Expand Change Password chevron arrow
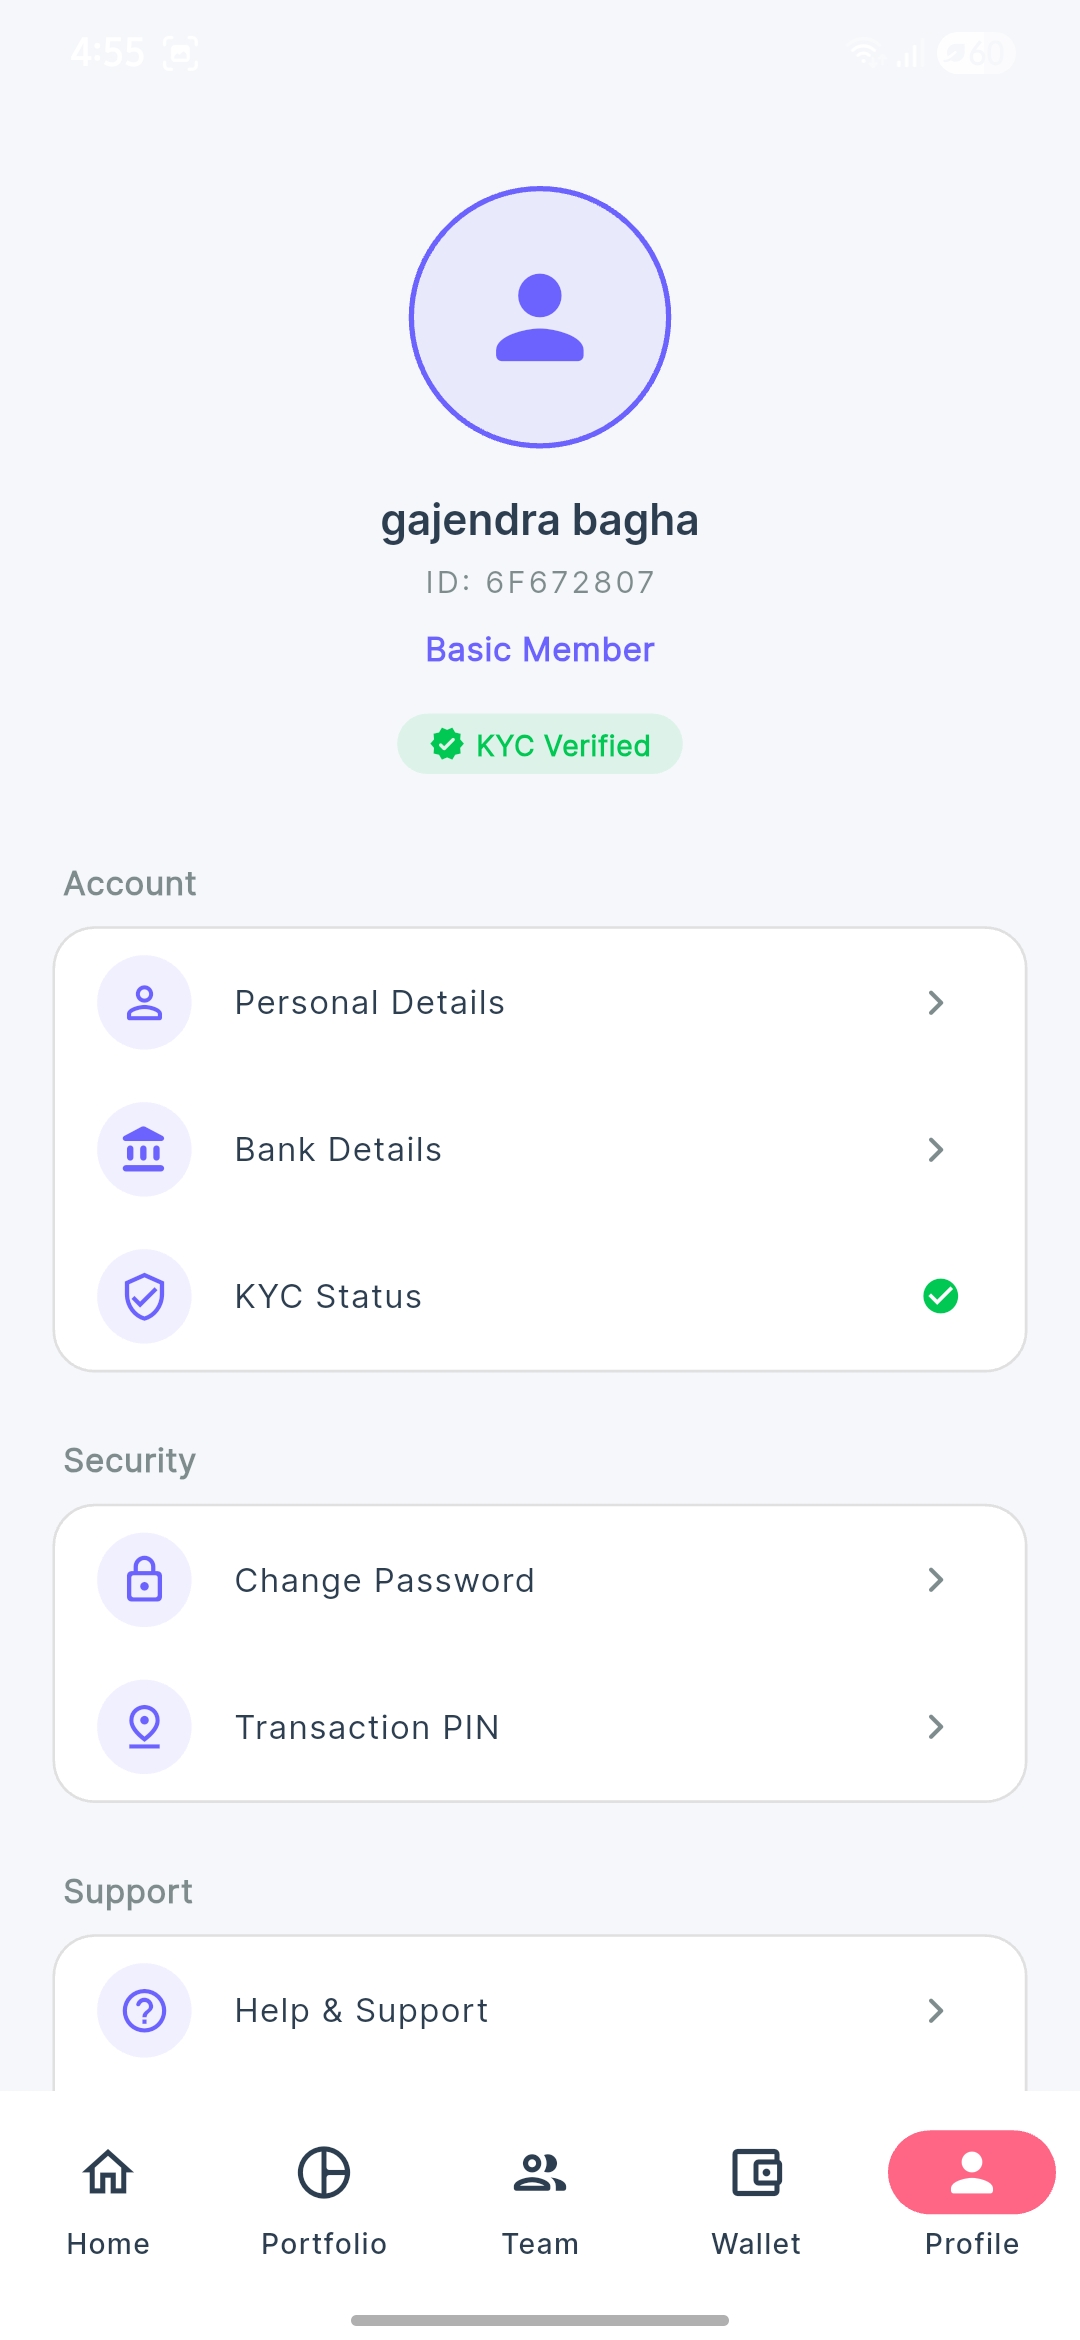 936,1580
